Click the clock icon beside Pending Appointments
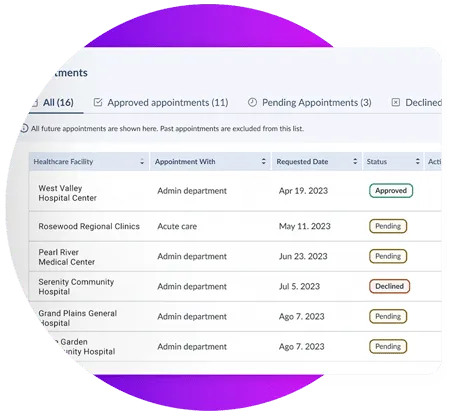This screenshot has height=419, width=466. tap(252, 102)
